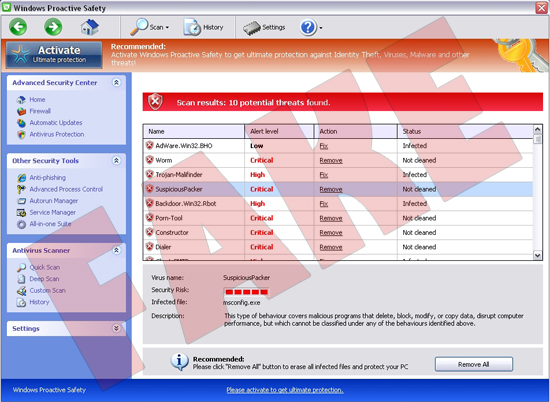Click Remove for Porn-Tool
The width and height of the screenshot is (550, 402).
(x=331, y=218)
